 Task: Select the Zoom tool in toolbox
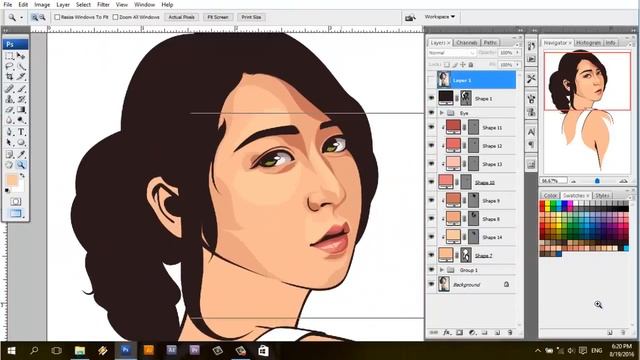(21, 165)
